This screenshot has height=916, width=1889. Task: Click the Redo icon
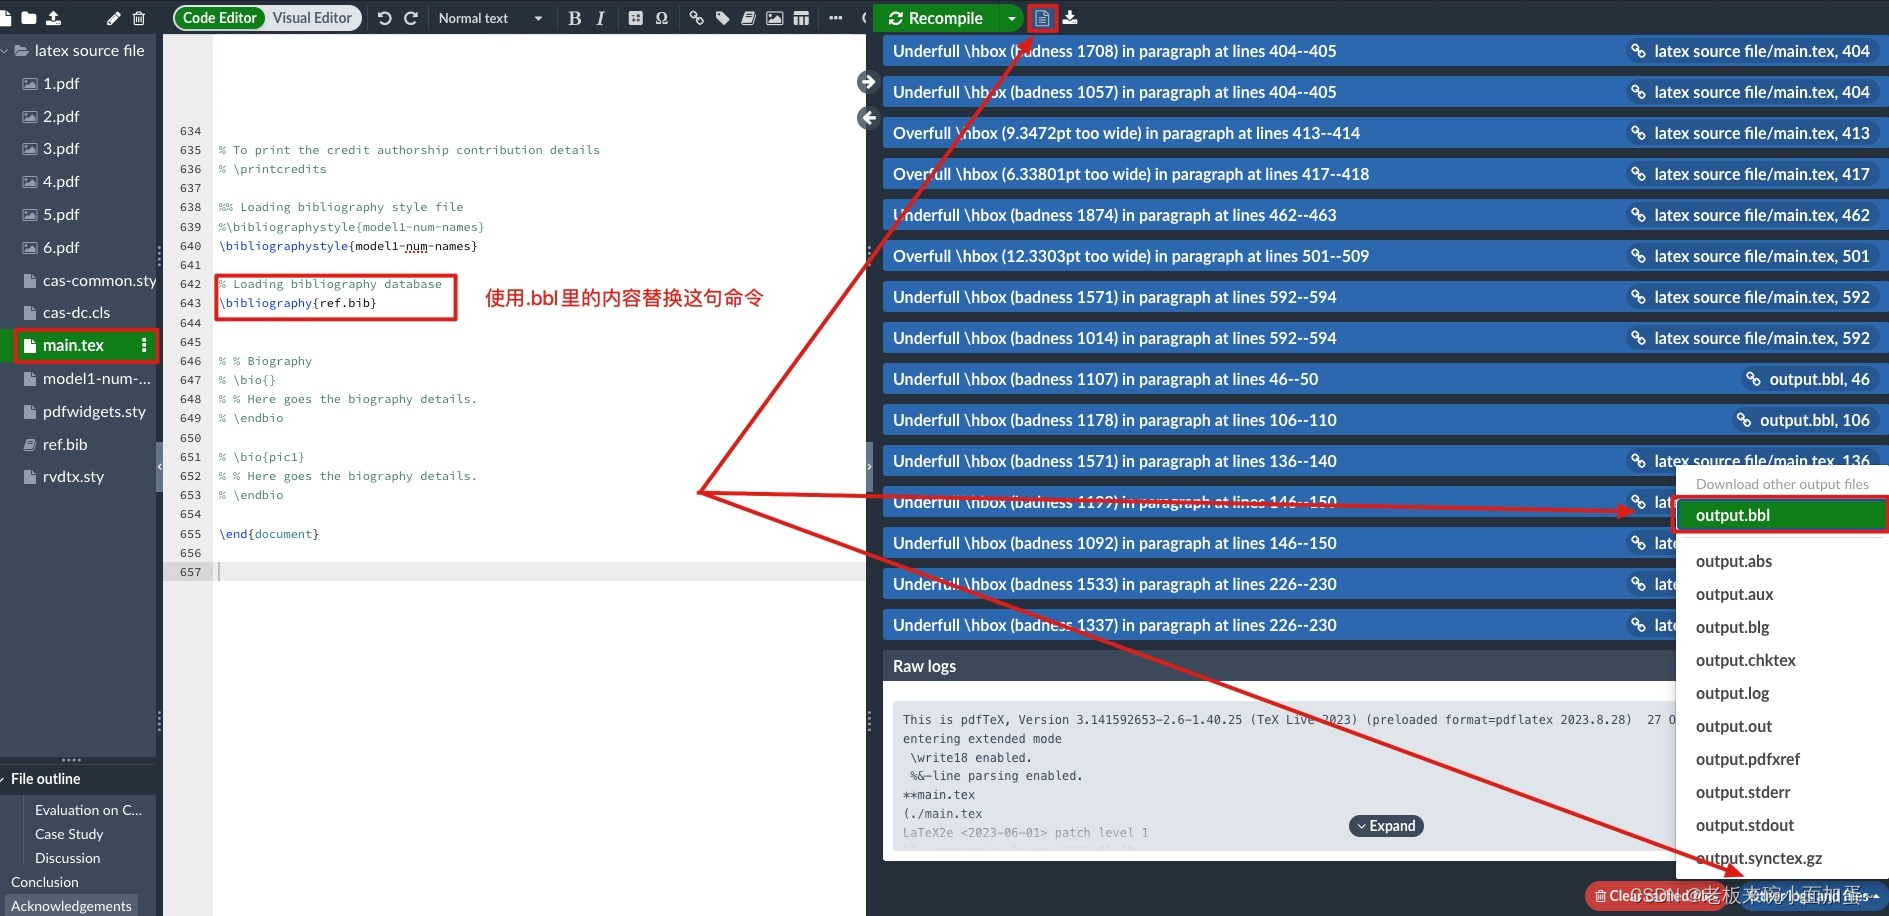(x=411, y=18)
